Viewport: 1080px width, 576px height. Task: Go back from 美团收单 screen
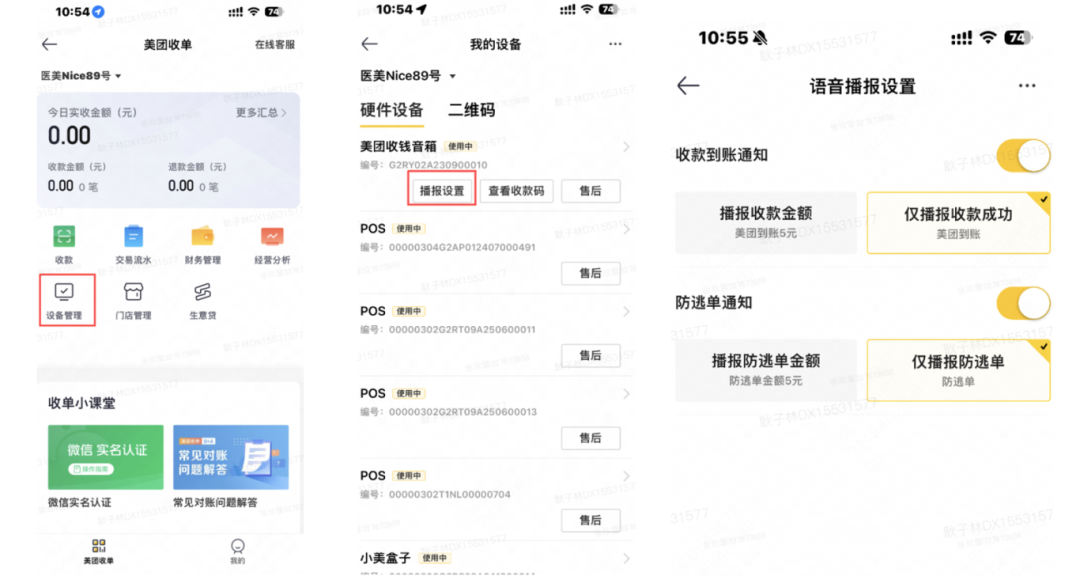[x=50, y=45]
